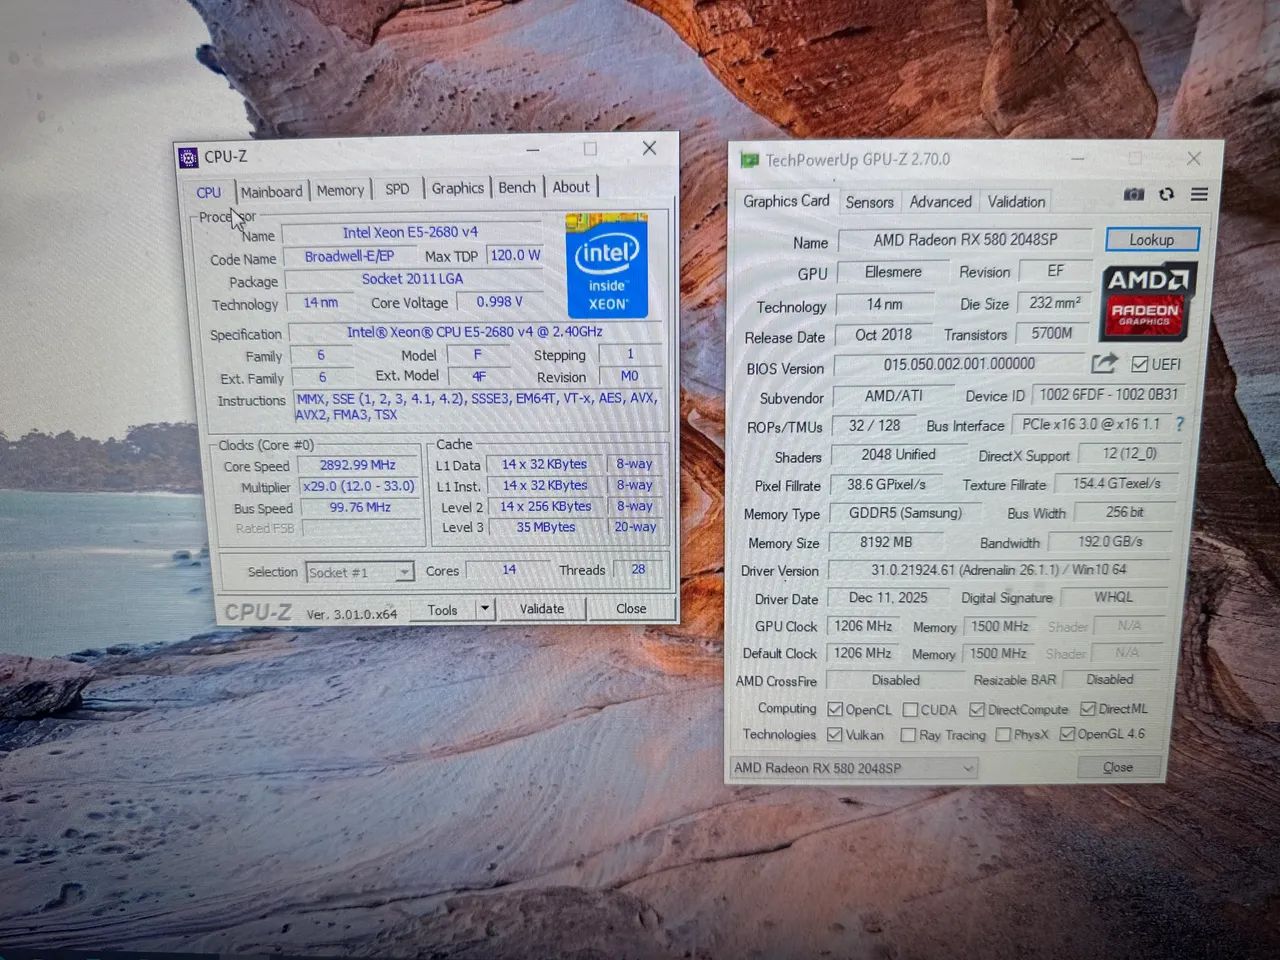1280x960 pixels.
Task: Click GPU-Z title bar app icon
Action: (x=749, y=160)
